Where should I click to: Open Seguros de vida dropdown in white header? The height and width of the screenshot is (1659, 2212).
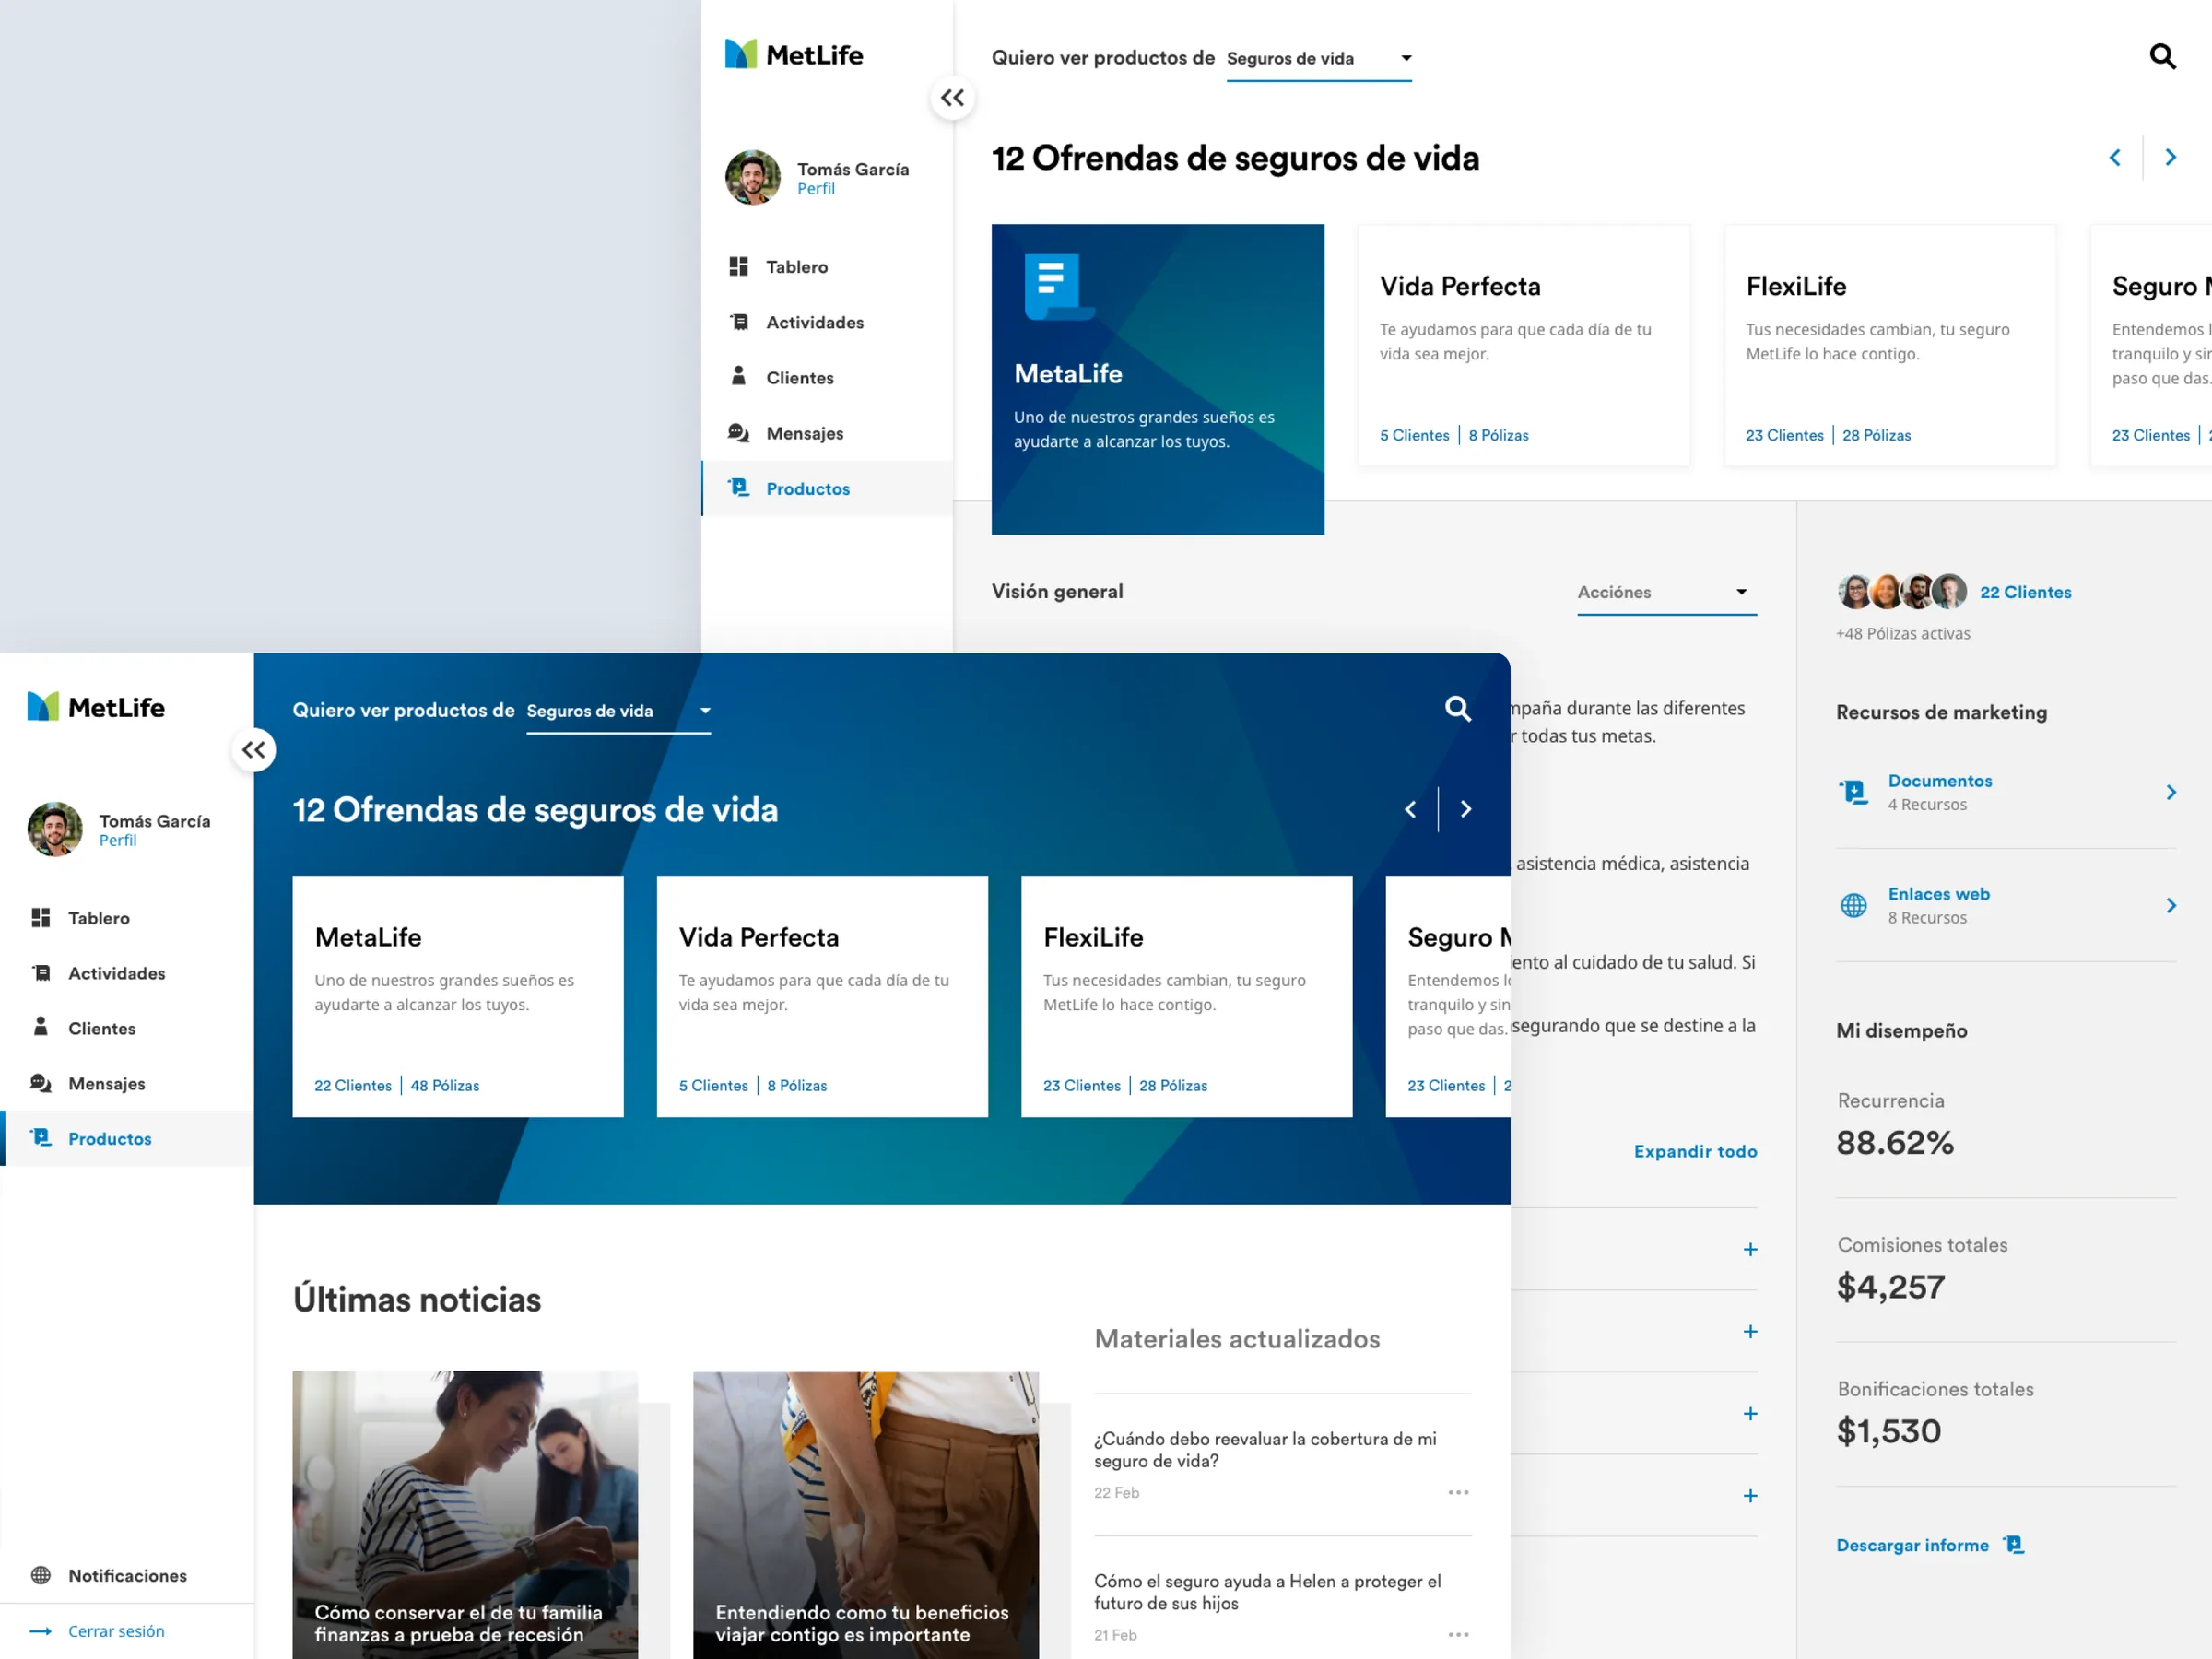pyautogui.click(x=1318, y=58)
